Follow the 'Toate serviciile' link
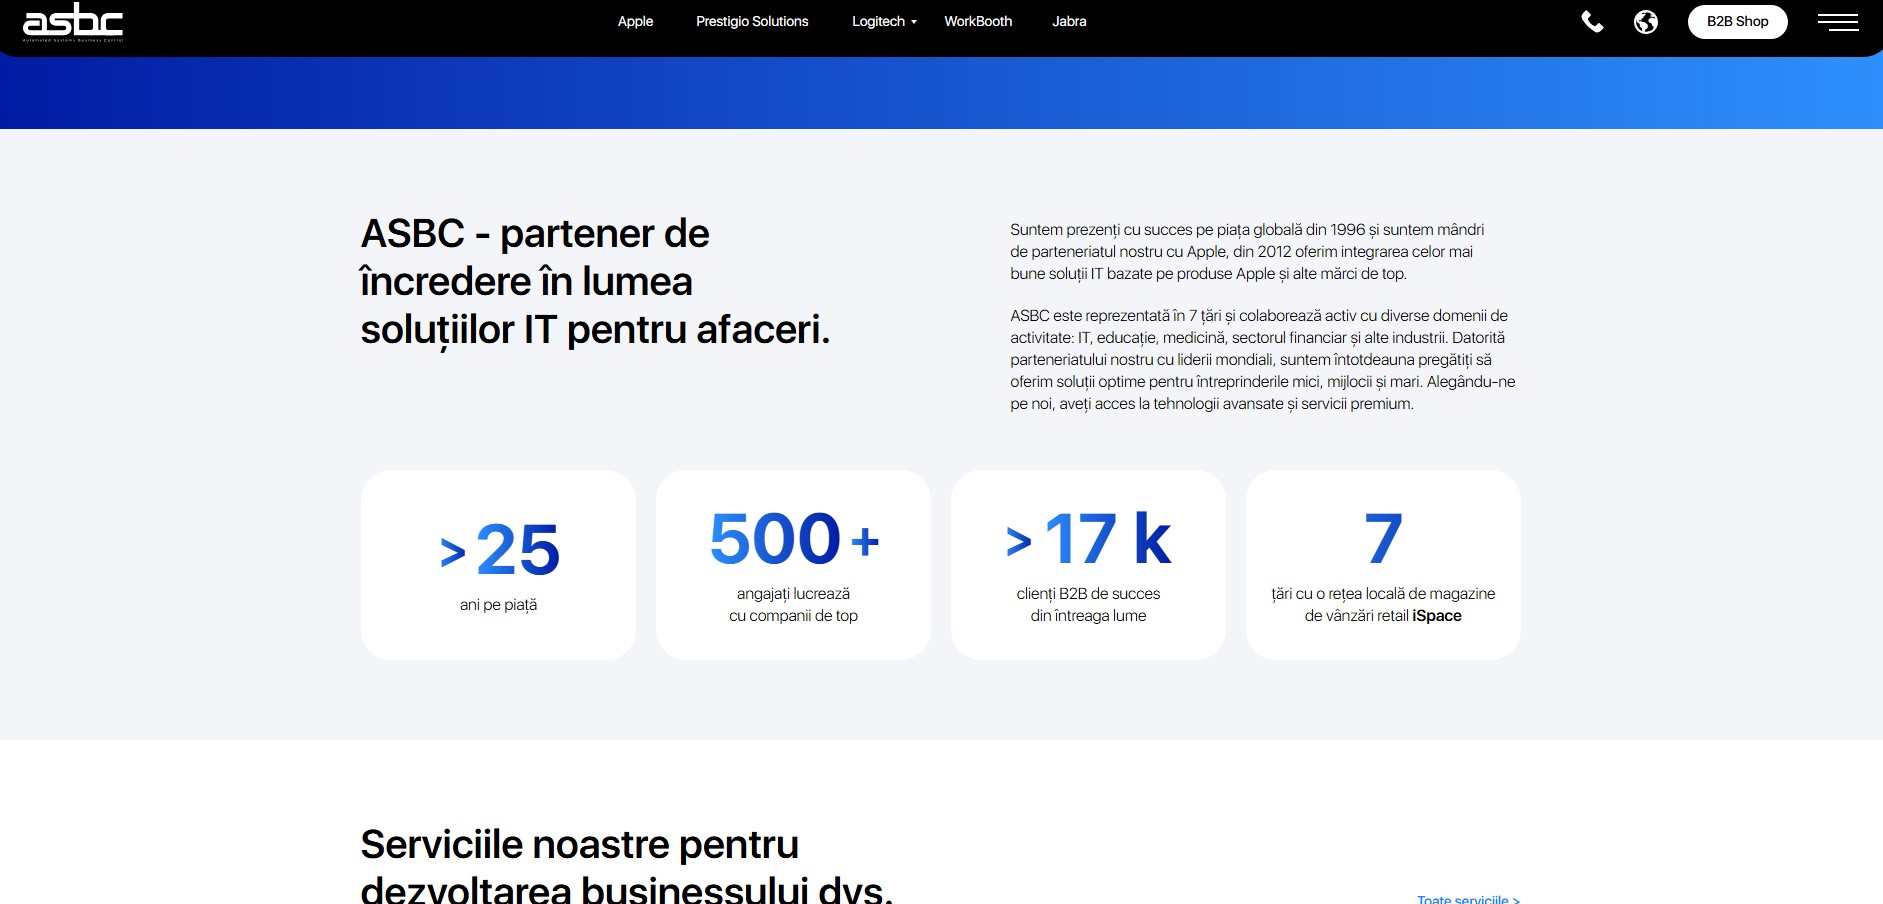The width and height of the screenshot is (1883, 904). tap(1468, 899)
